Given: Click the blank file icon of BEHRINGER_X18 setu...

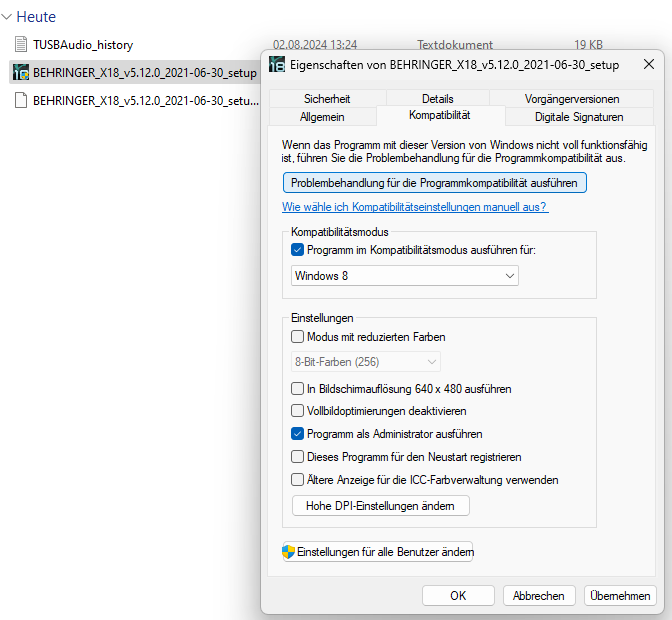Looking at the screenshot, I should [21, 100].
